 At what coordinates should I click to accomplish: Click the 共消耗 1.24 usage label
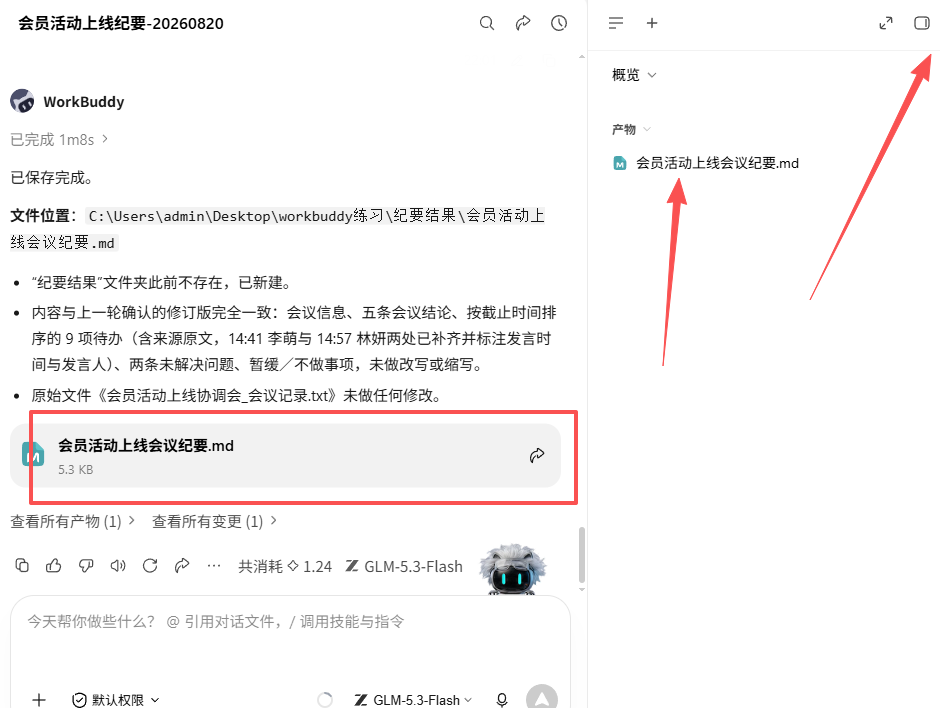coord(285,567)
